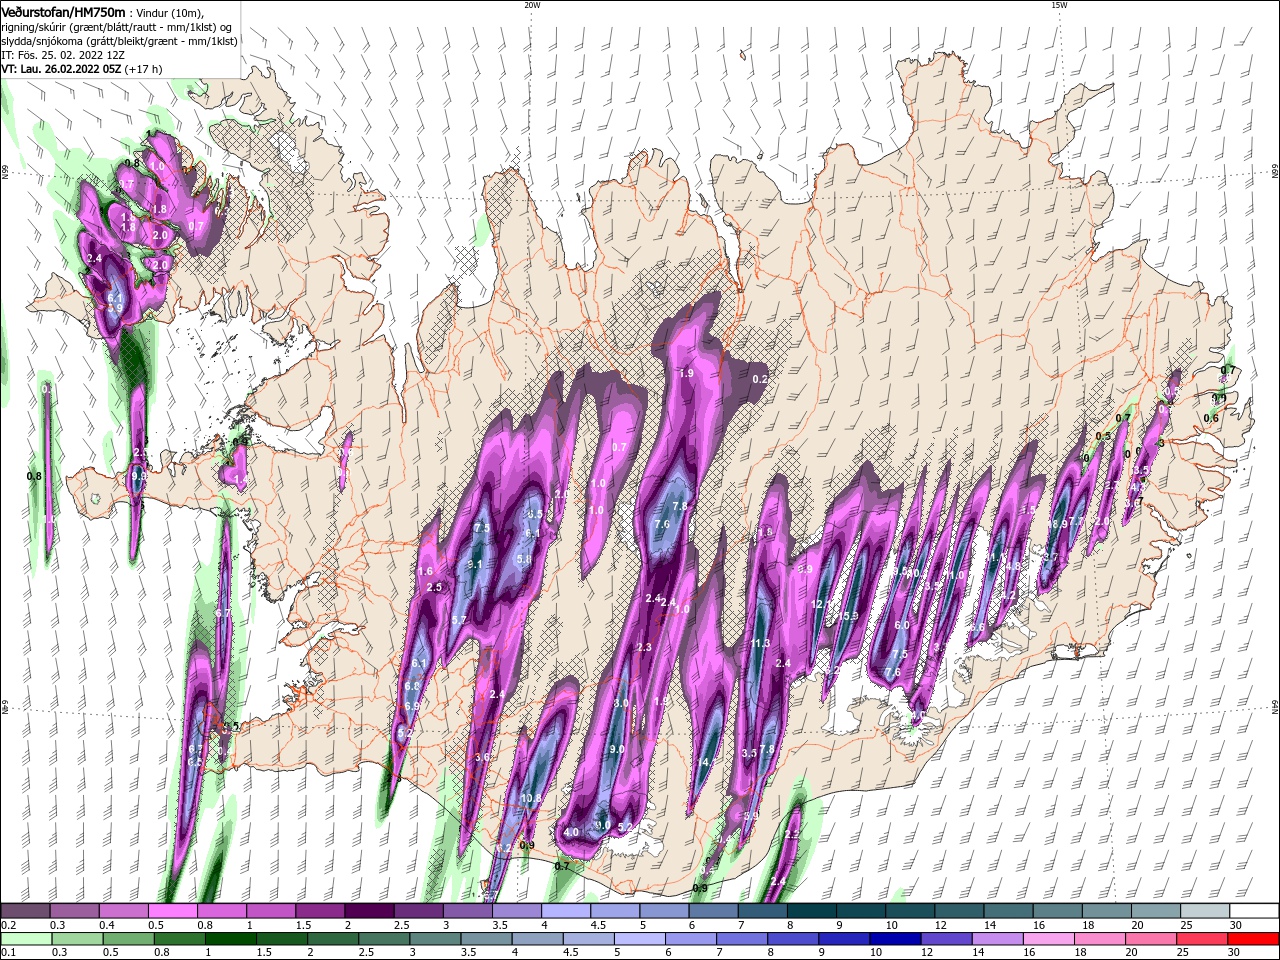This screenshot has width=1280, height=960.
Task: Click the 20W longitude label
Action: click(532, 5)
